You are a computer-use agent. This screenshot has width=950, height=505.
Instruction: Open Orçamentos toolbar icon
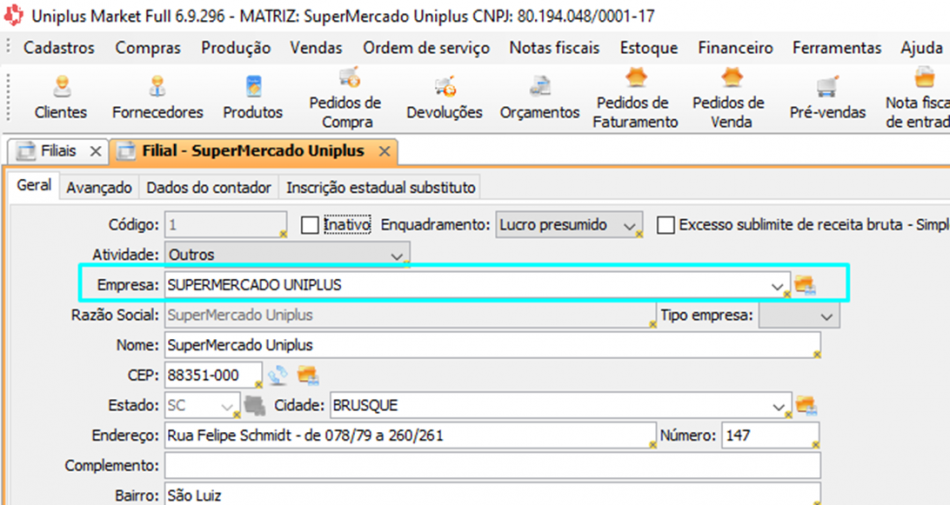[x=539, y=97]
